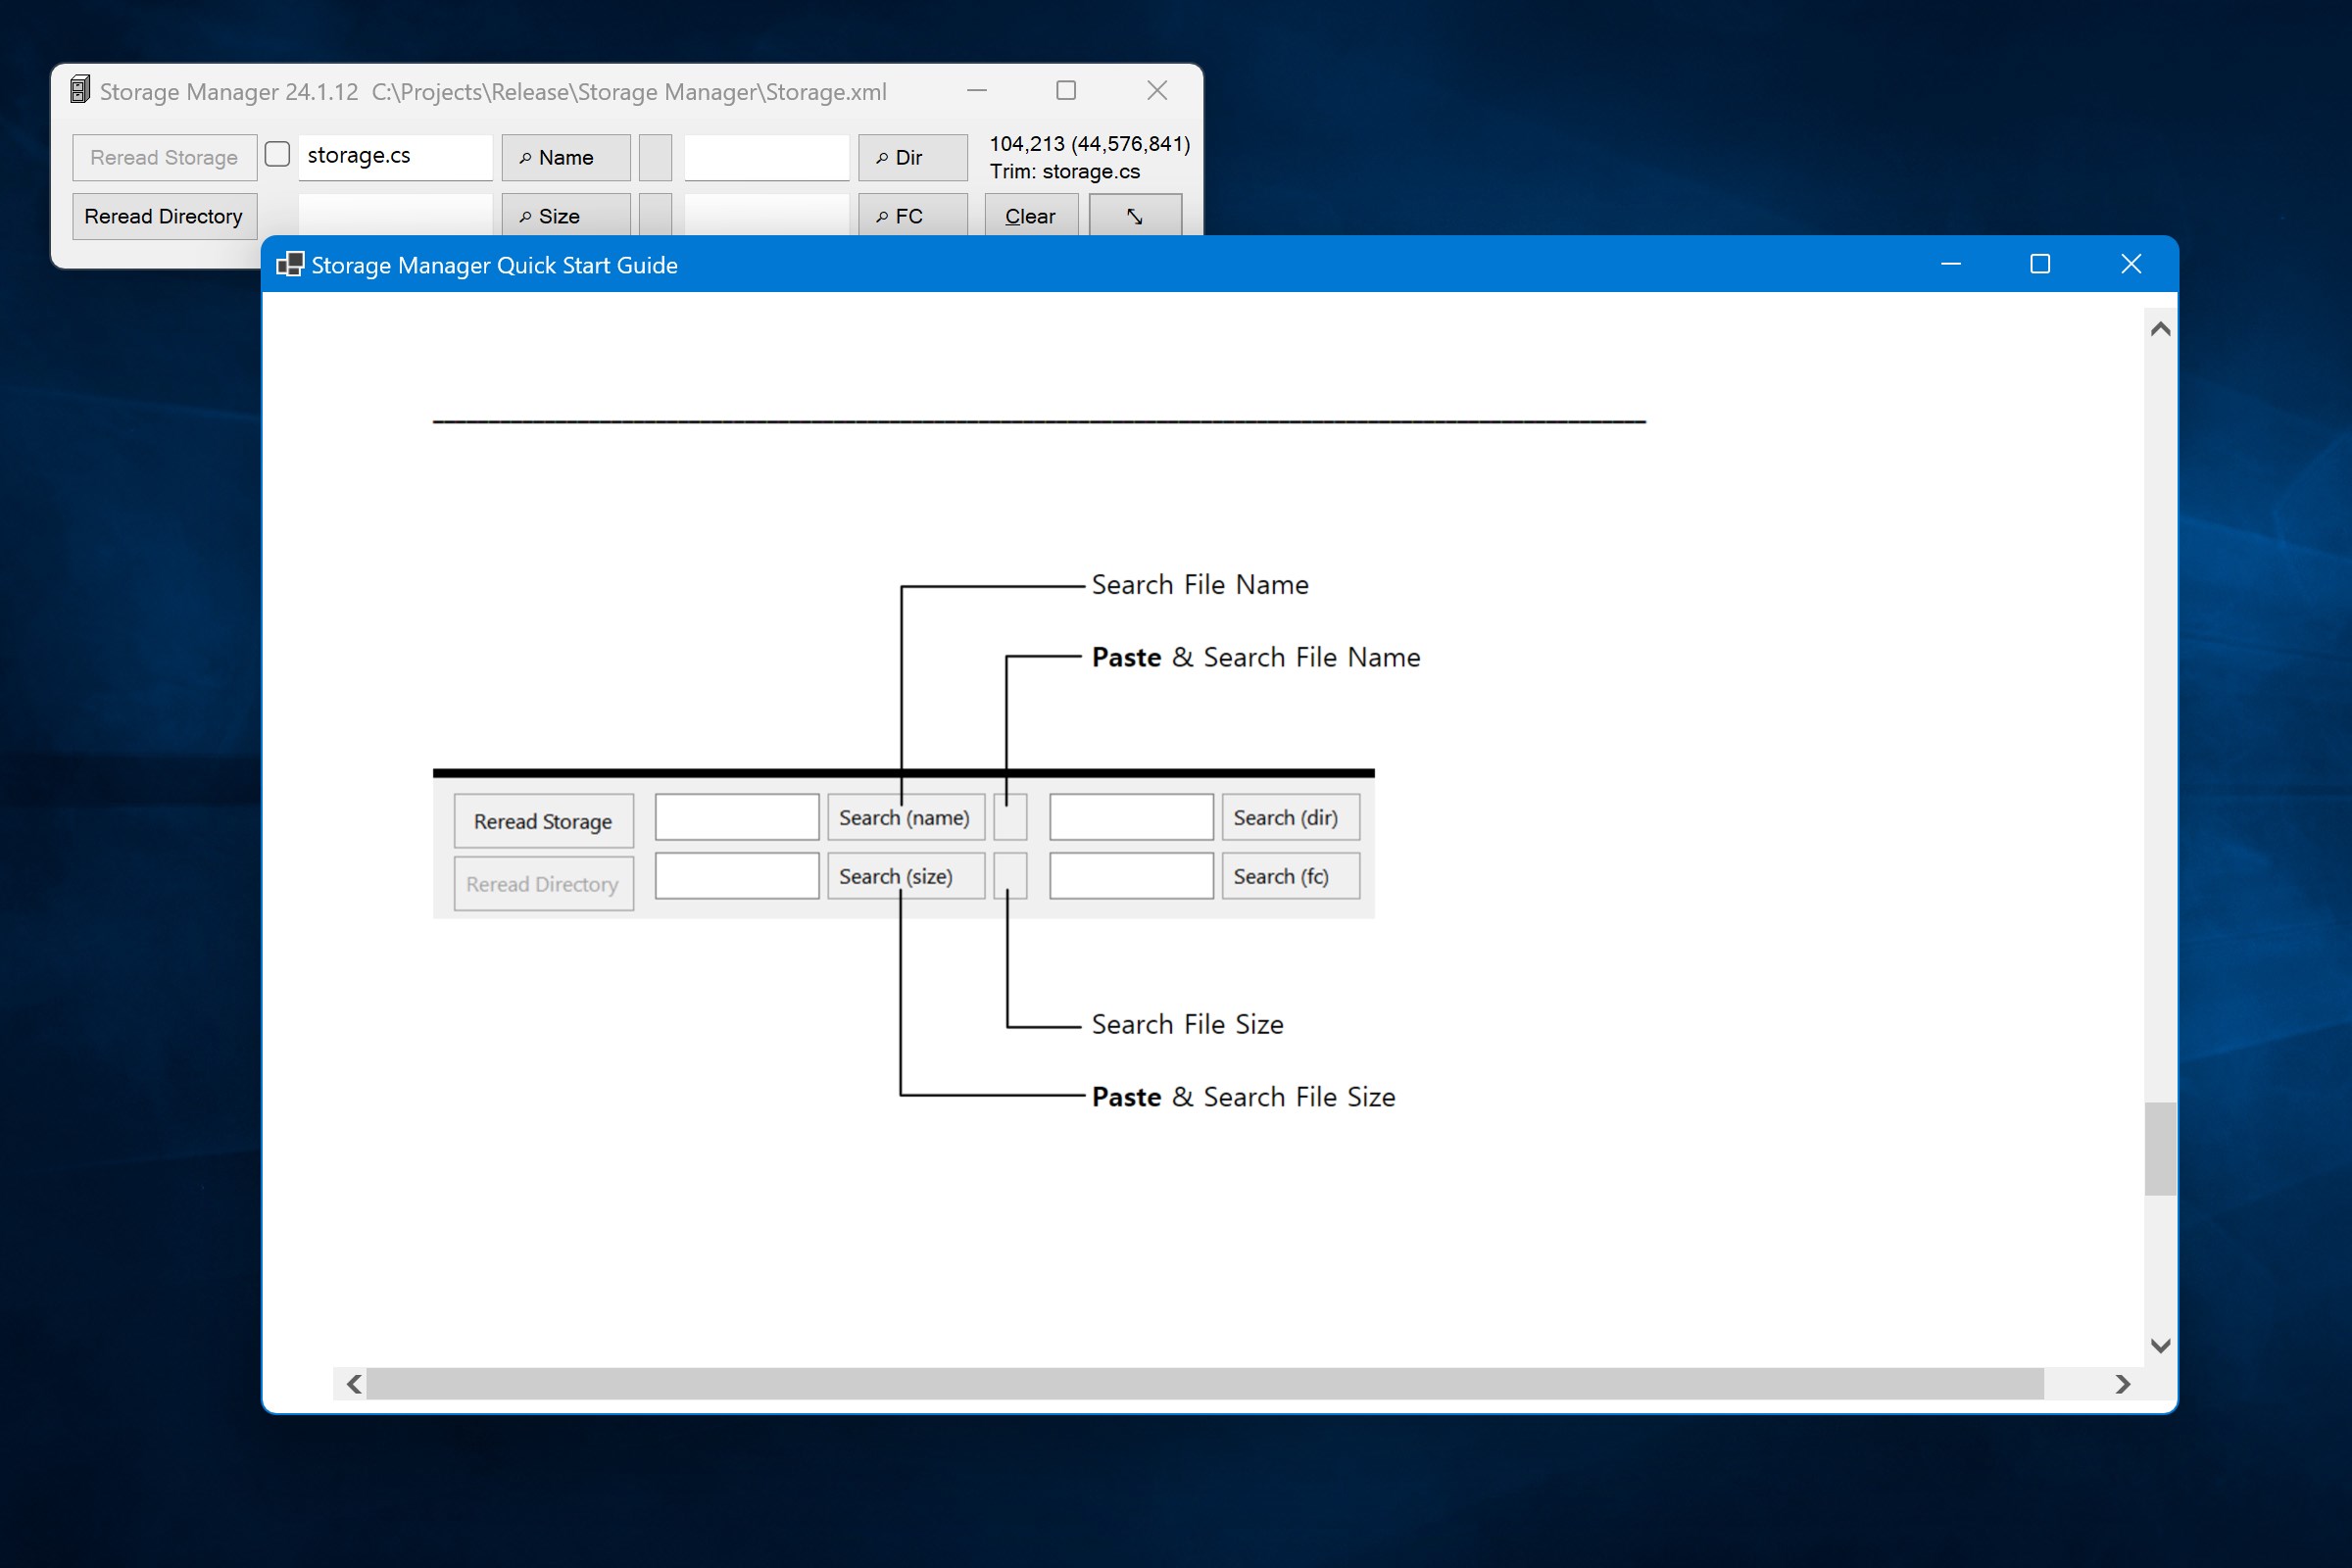Click small paste button right of Name
The height and width of the screenshot is (1568, 2352).
[655, 157]
